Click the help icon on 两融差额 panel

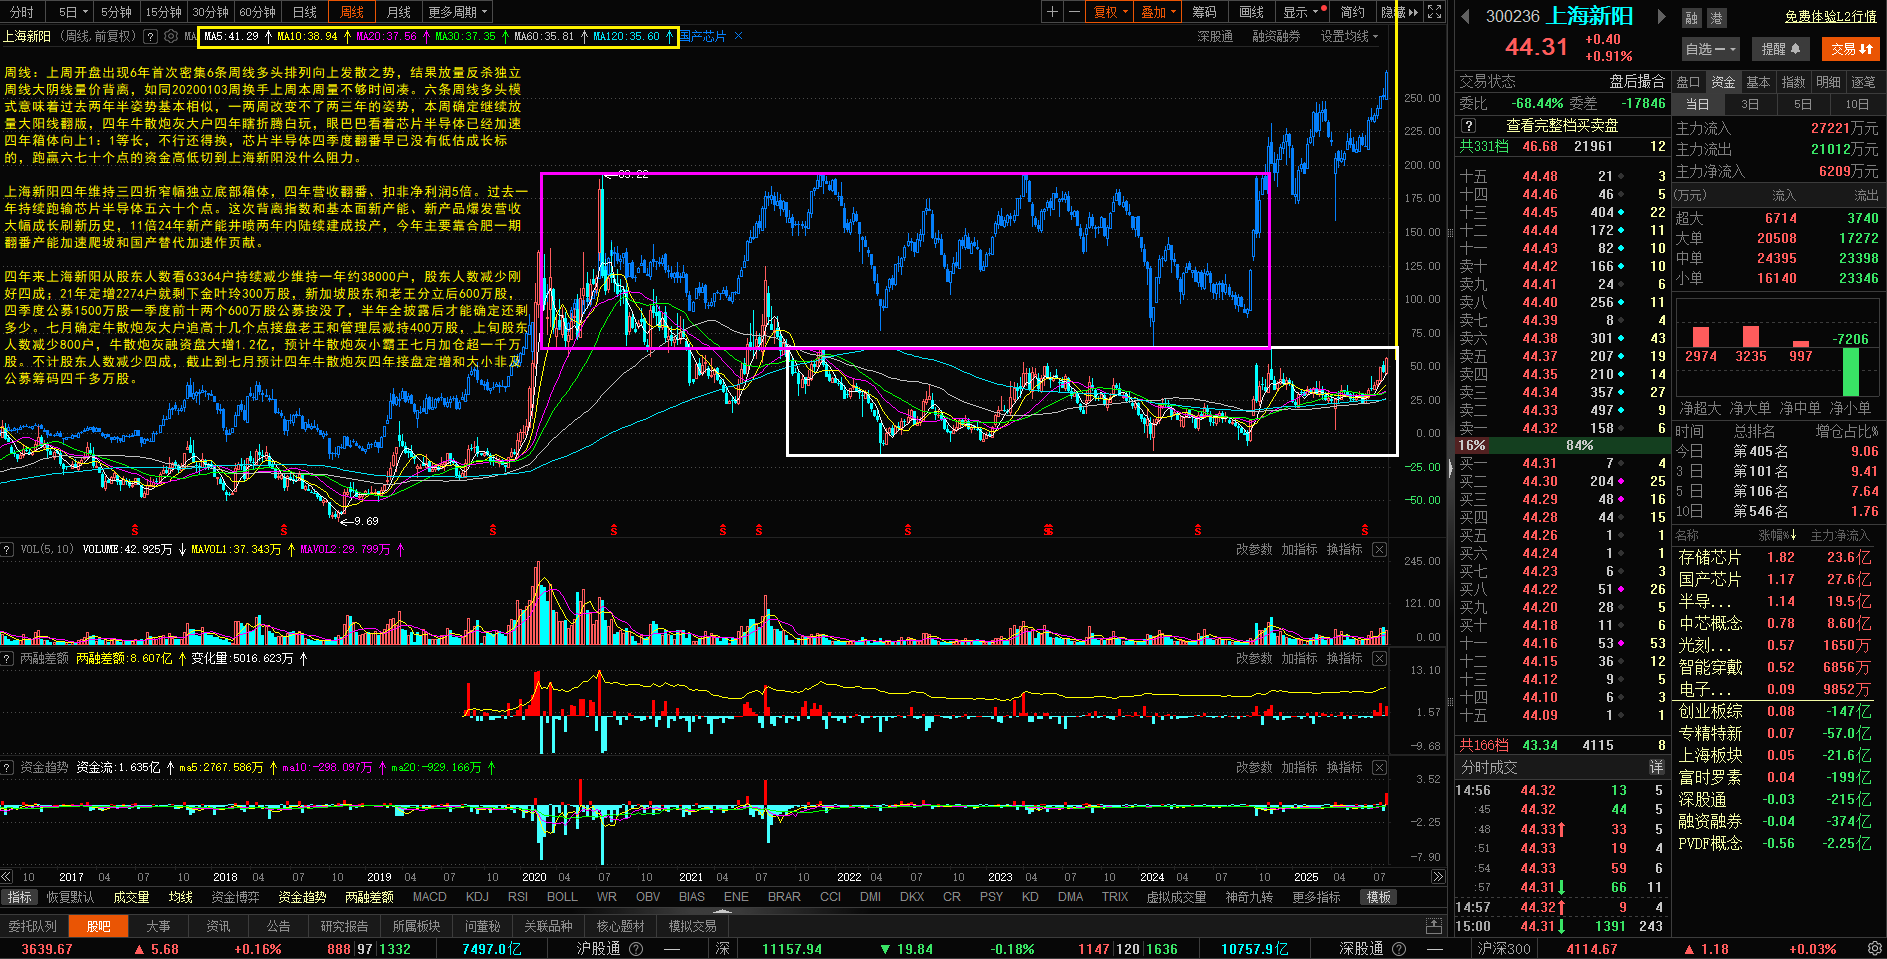(7, 658)
